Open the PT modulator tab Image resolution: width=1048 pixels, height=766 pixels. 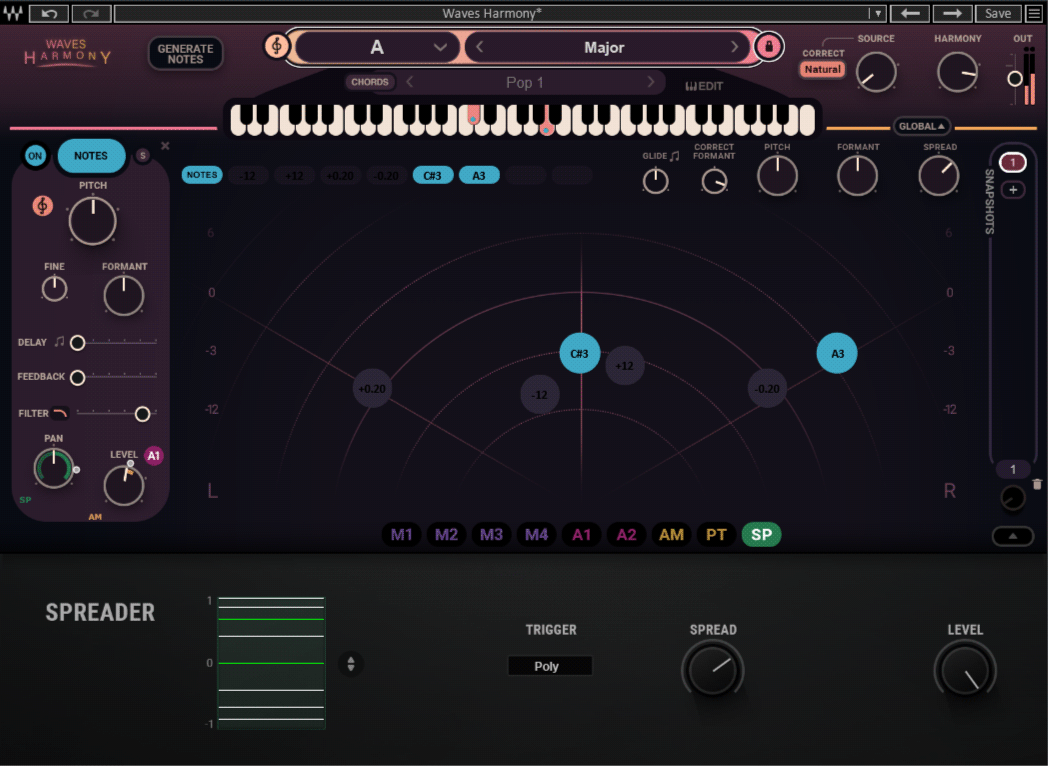tap(716, 535)
